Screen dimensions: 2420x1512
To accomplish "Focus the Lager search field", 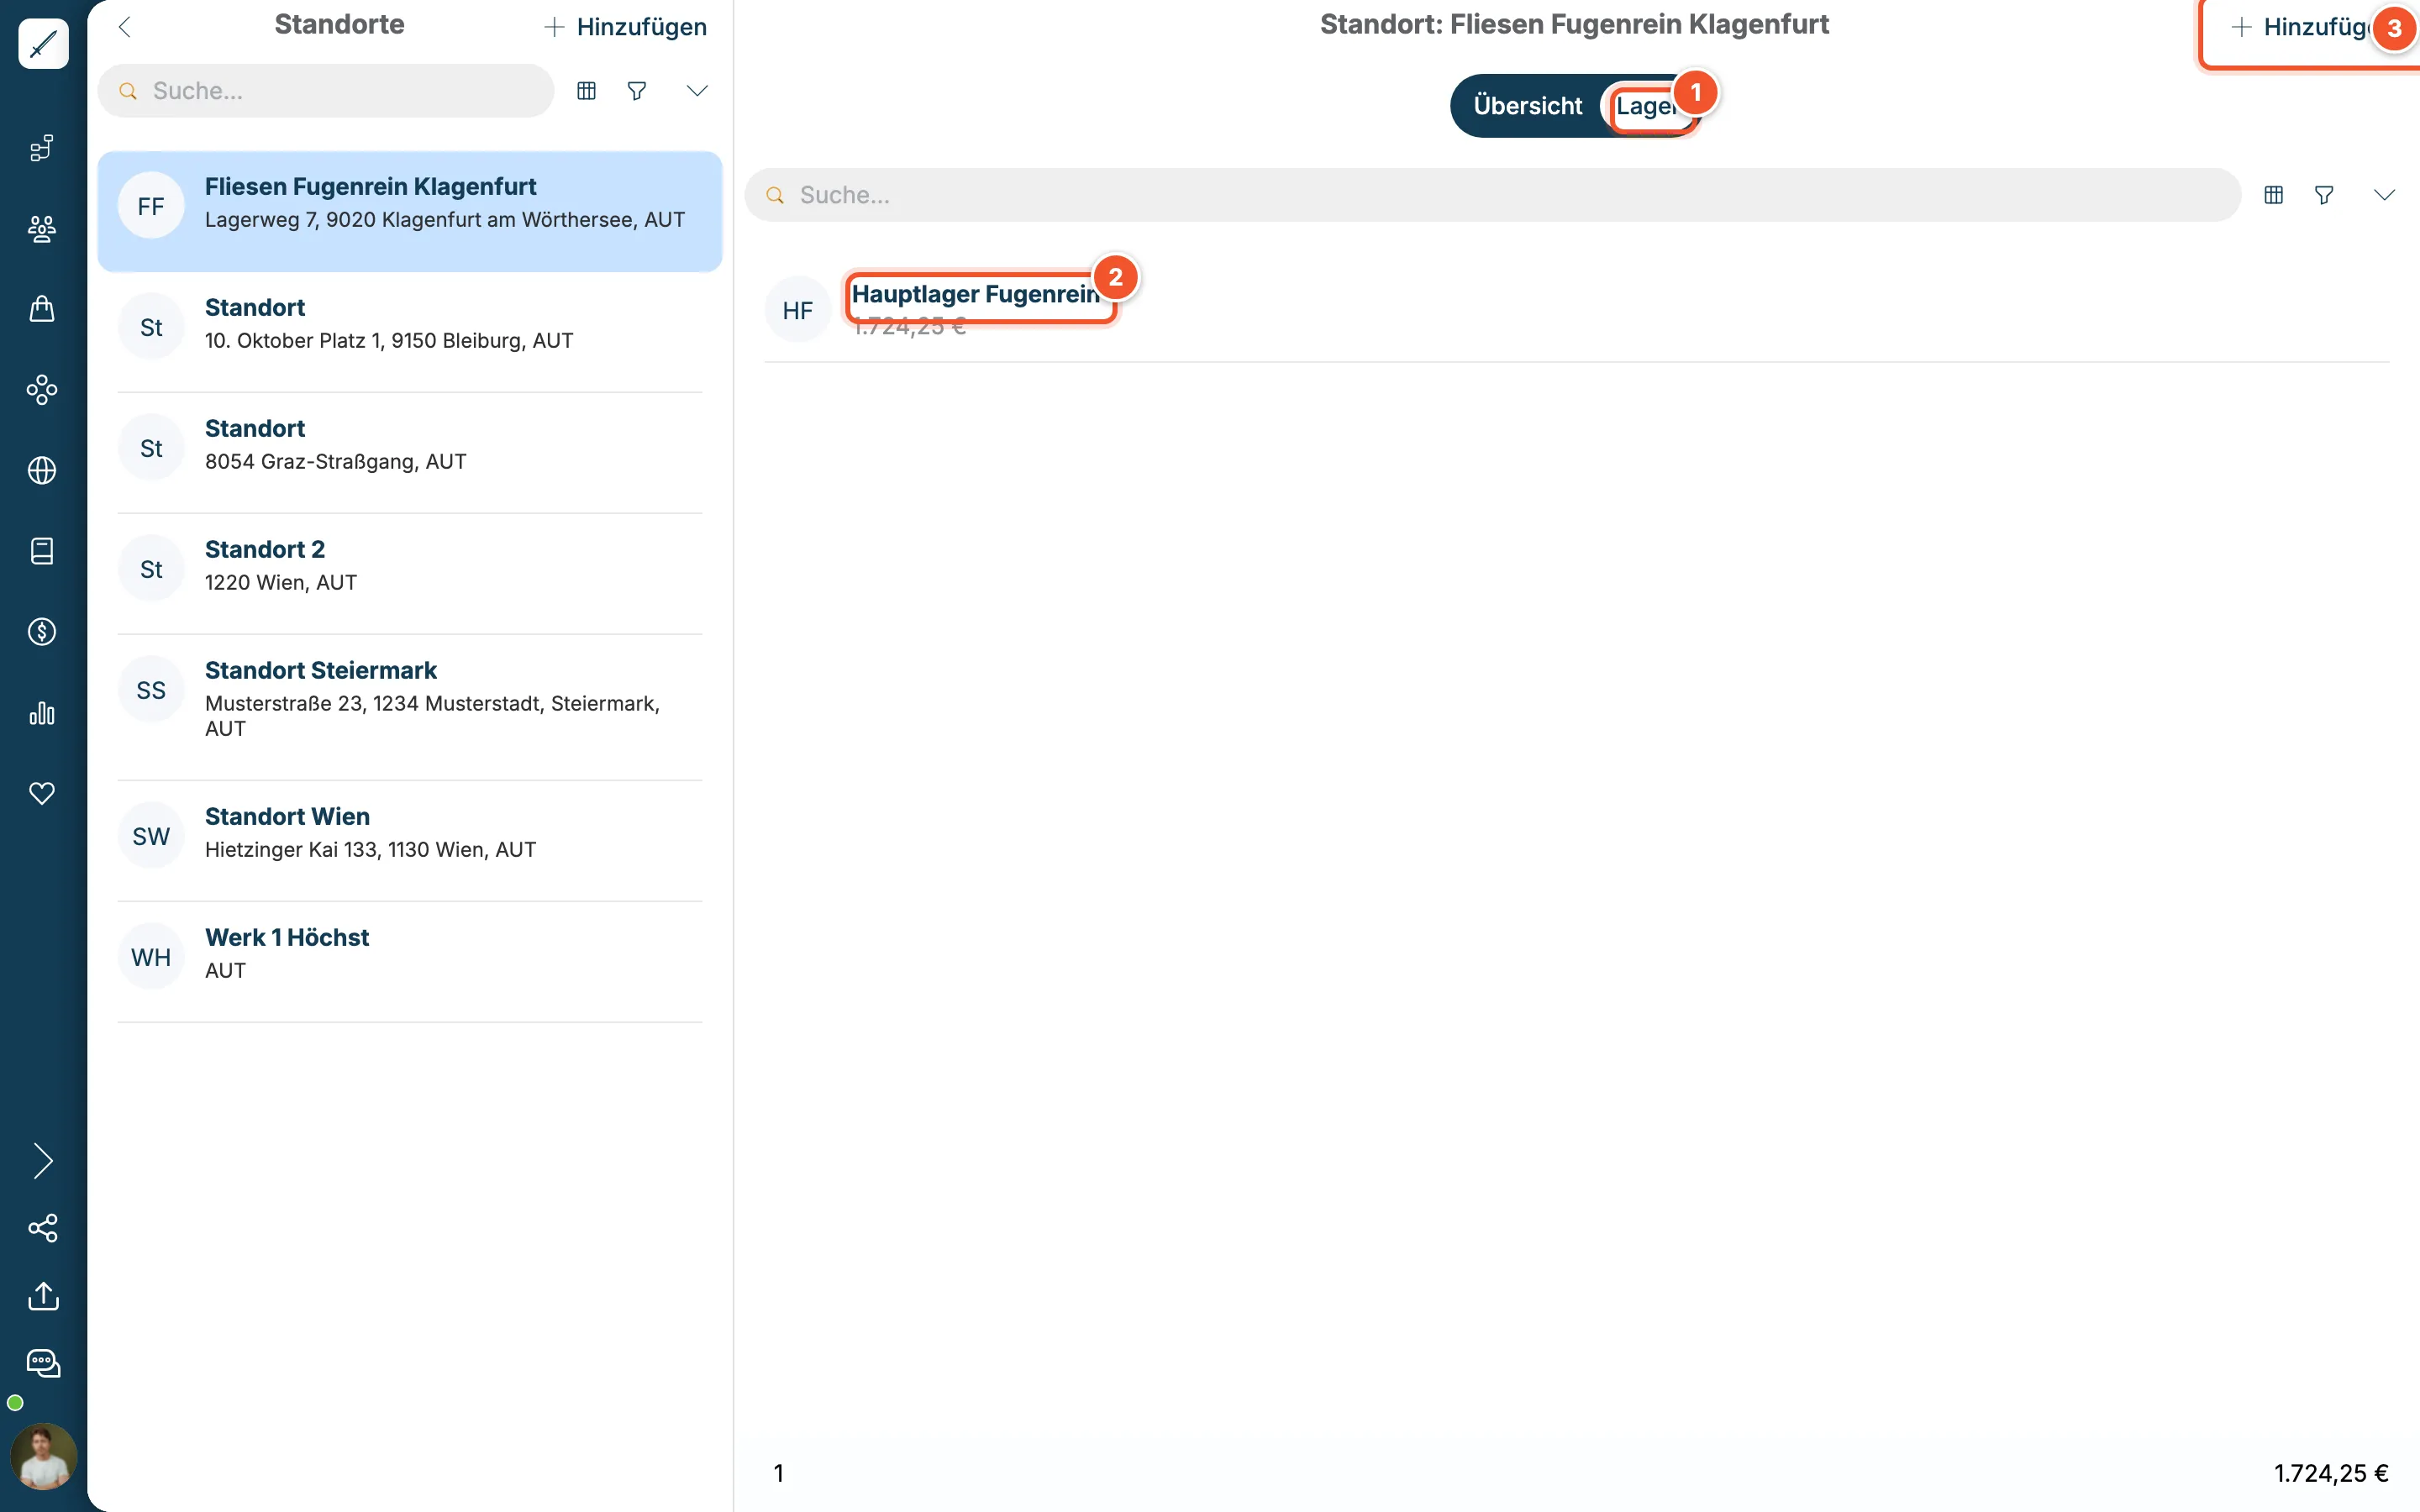I will pos(1492,195).
